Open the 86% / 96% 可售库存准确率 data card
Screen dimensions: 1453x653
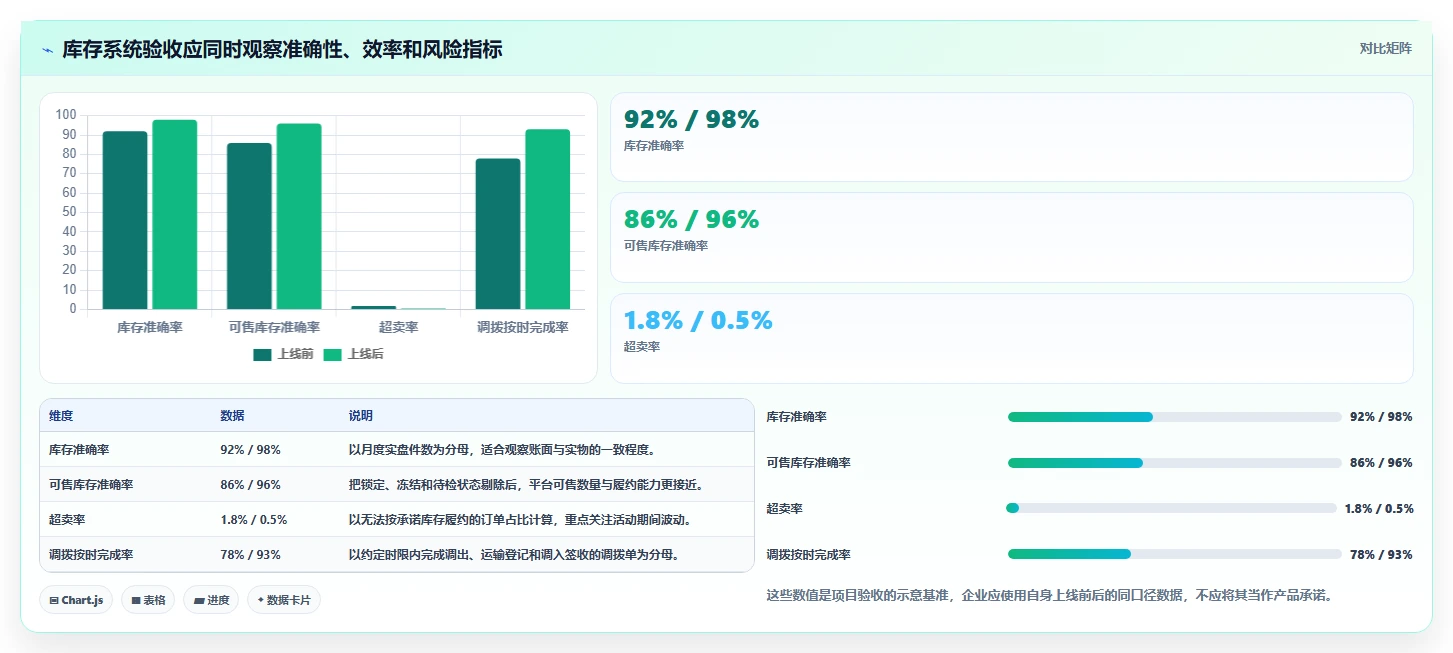coord(1012,237)
